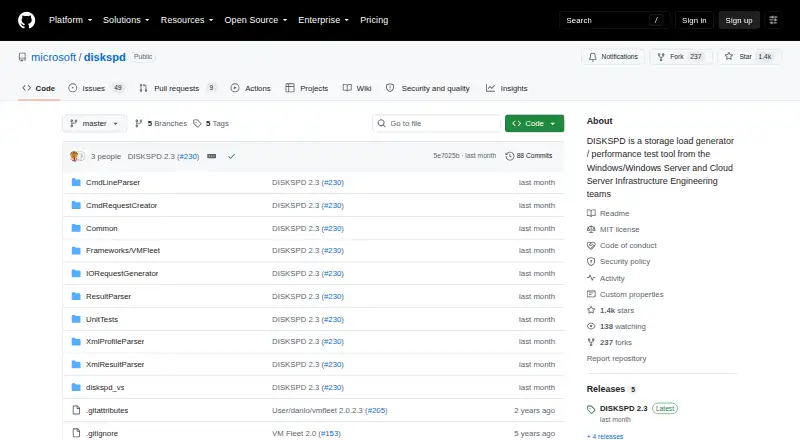Open the Resources dropdown
The width and height of the screenshot is (800, 440).
187,20
